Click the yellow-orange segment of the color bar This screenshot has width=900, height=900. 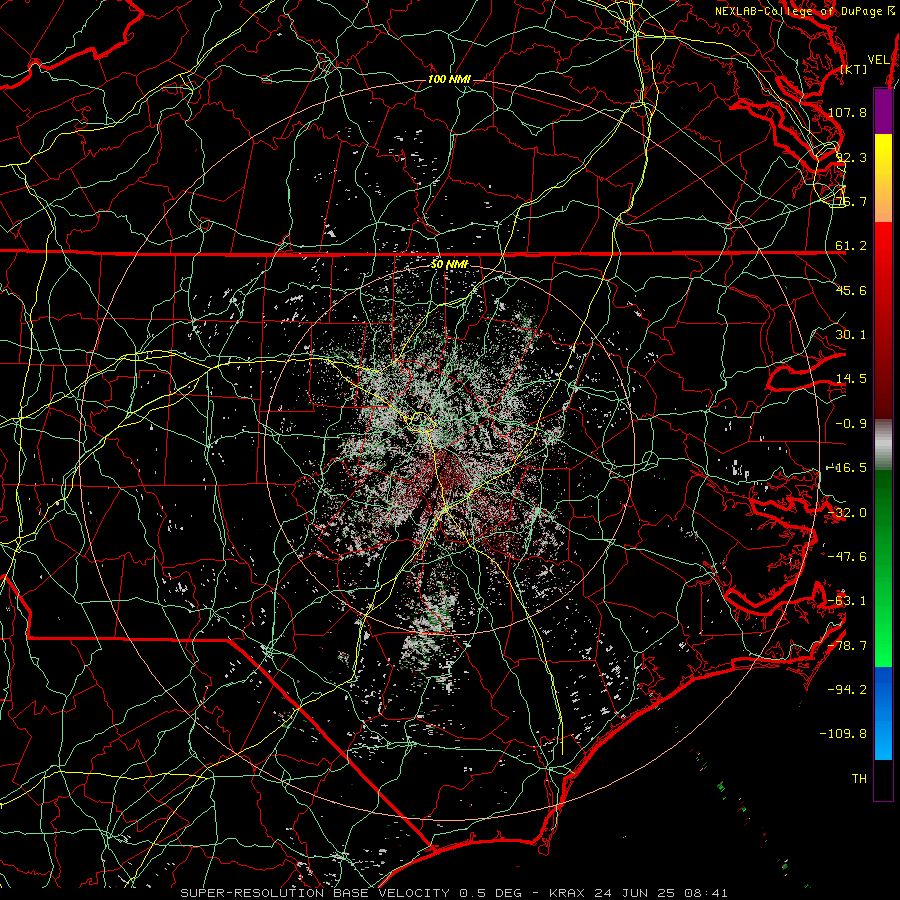click(883, 178)
